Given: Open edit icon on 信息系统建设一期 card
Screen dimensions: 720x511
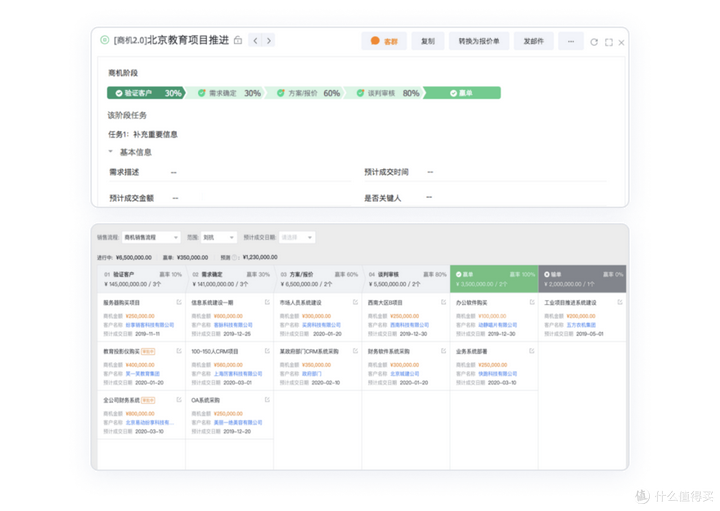Looking at the screenshot, I should point(267,302).
